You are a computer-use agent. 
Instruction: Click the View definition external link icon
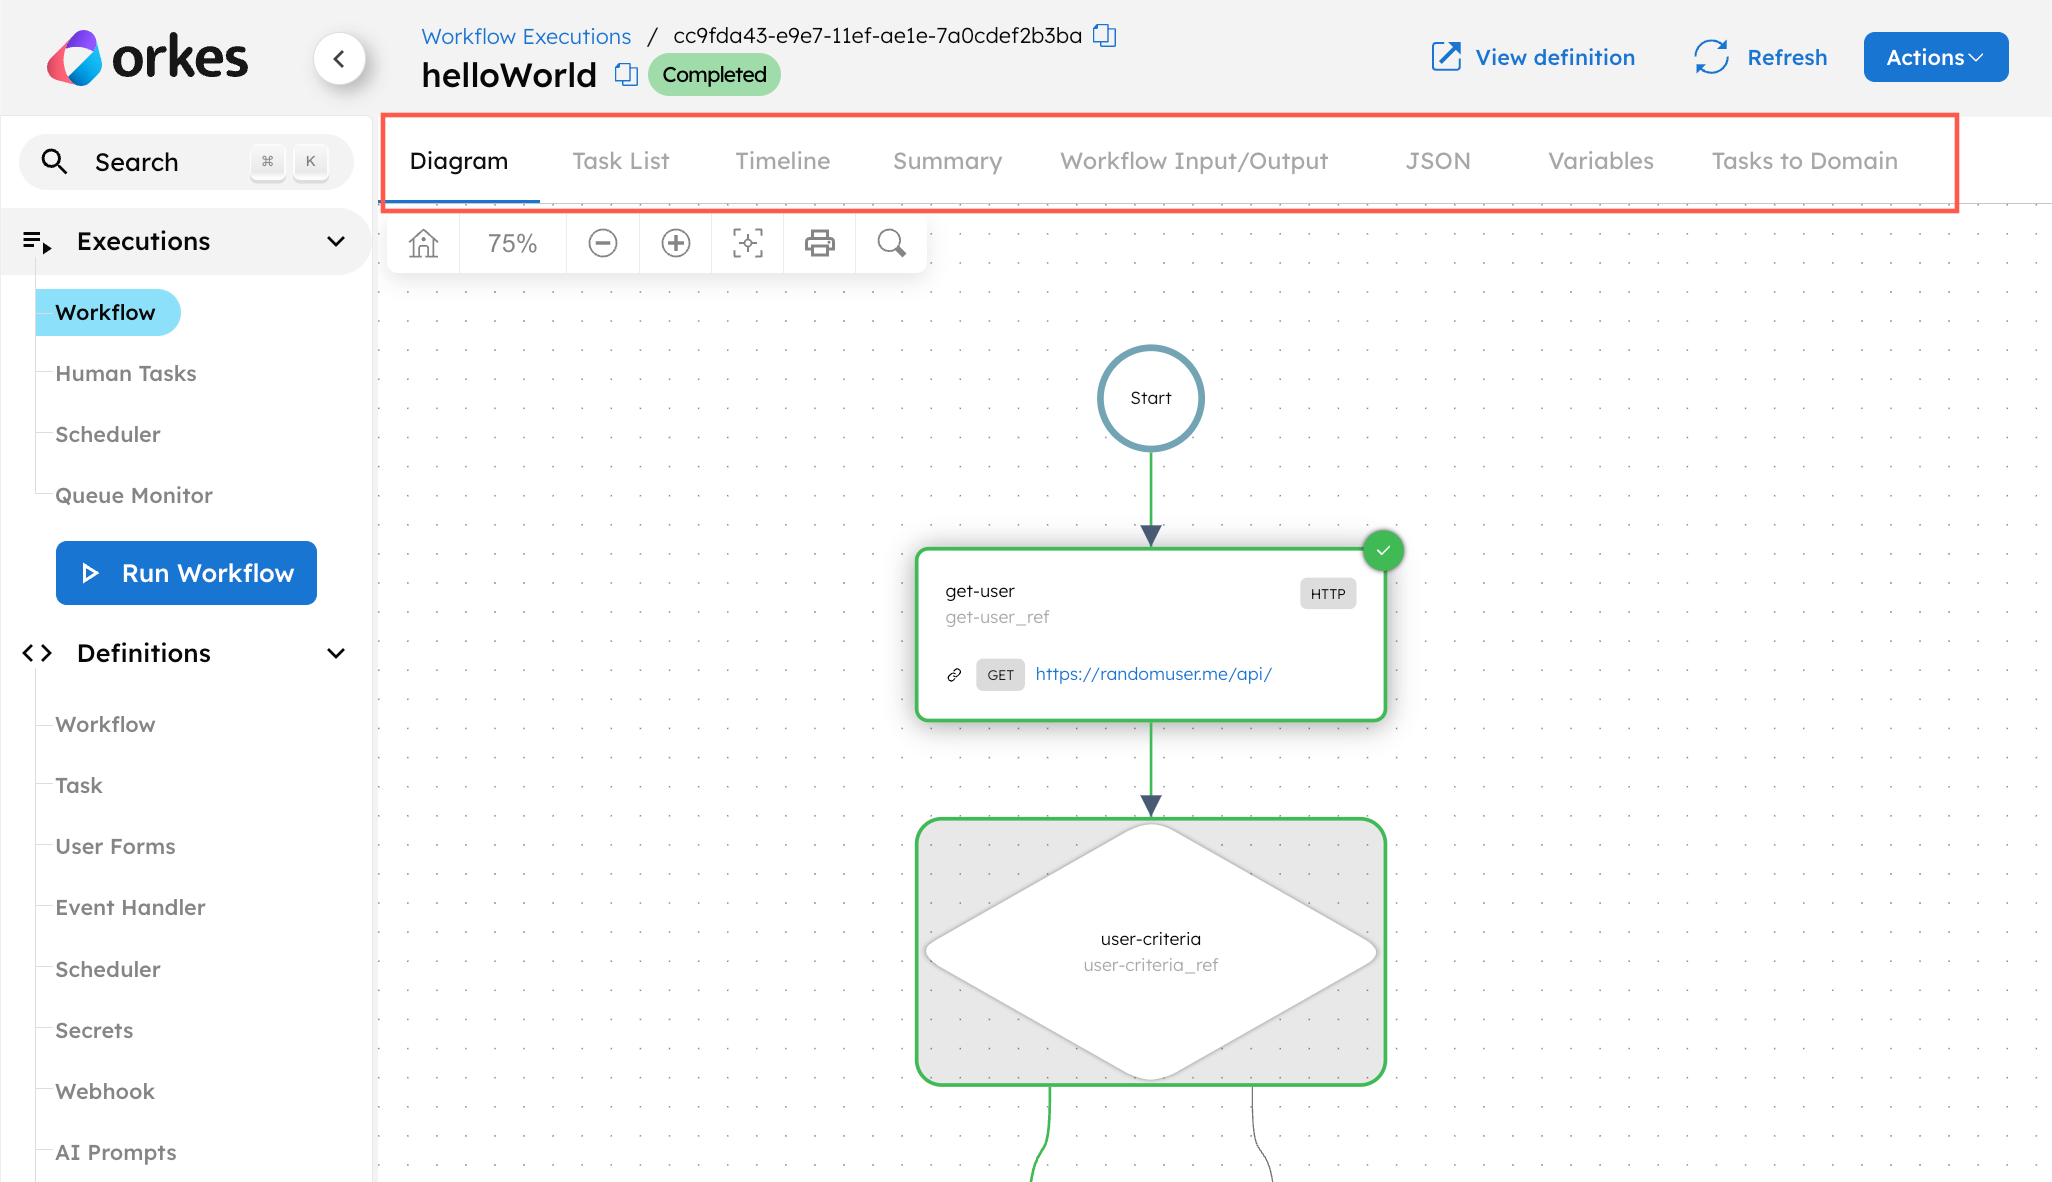pos(1446,57)
